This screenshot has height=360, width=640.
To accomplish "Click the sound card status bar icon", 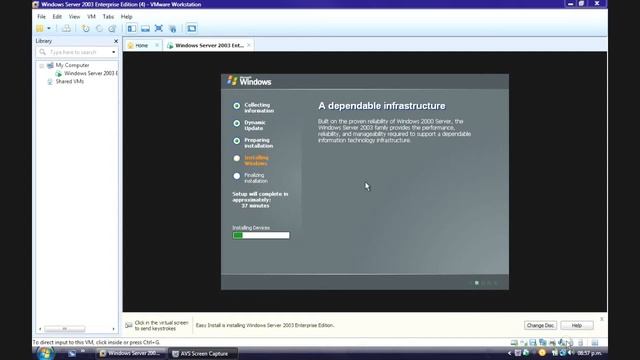I will (x=562, y=342).
